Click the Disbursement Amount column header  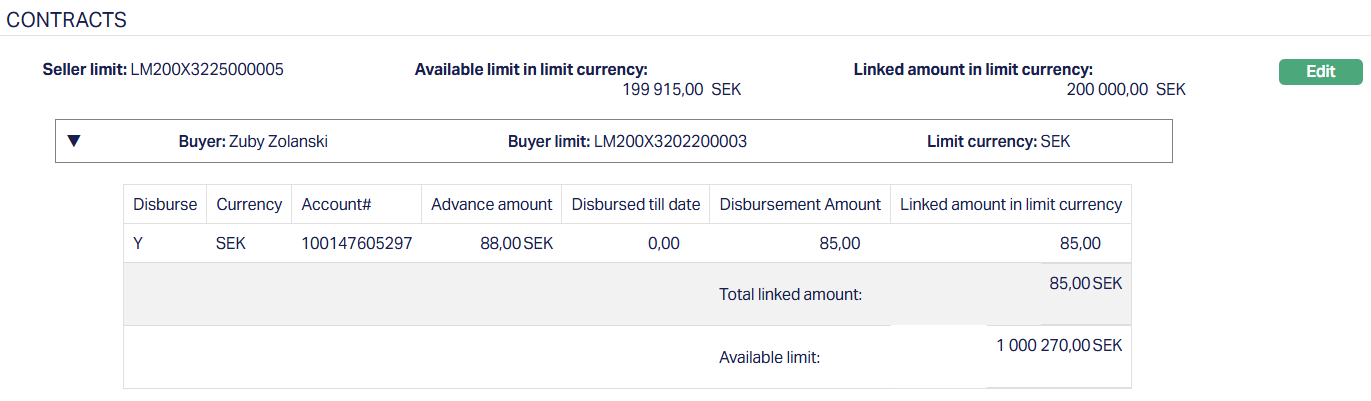pyautogui.click(x=800, y=204)
